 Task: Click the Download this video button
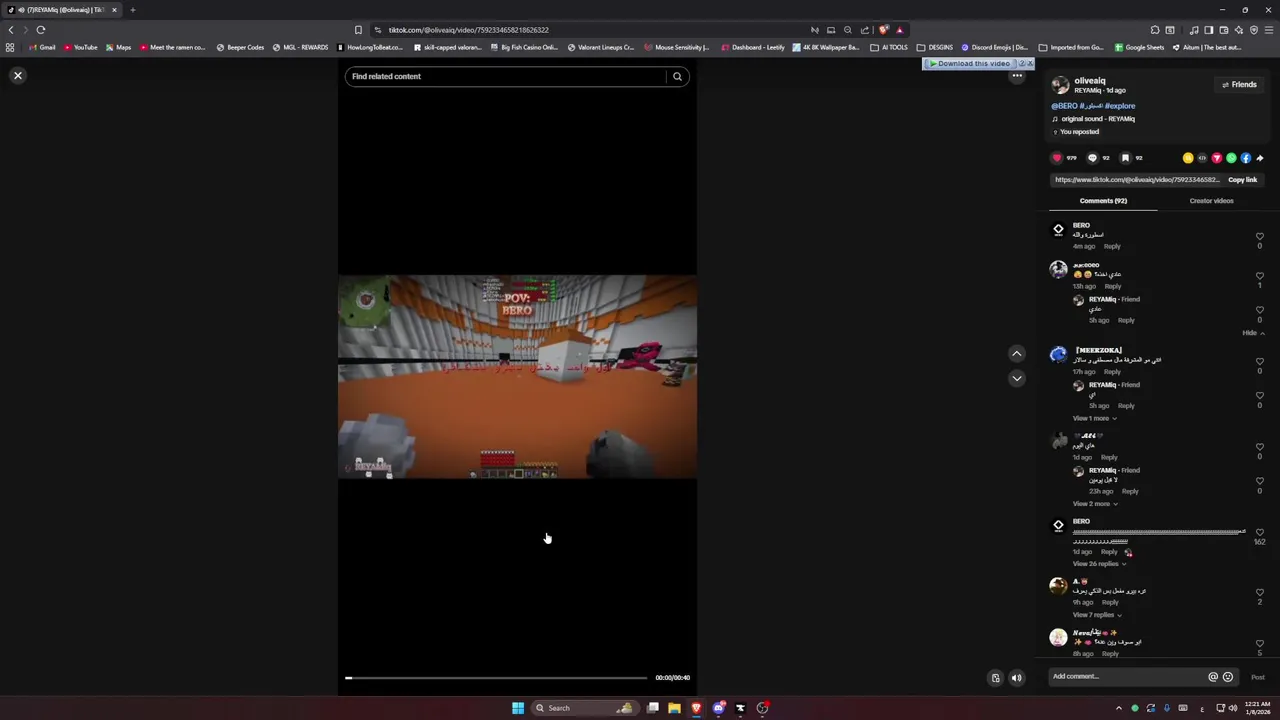point(970,64)
